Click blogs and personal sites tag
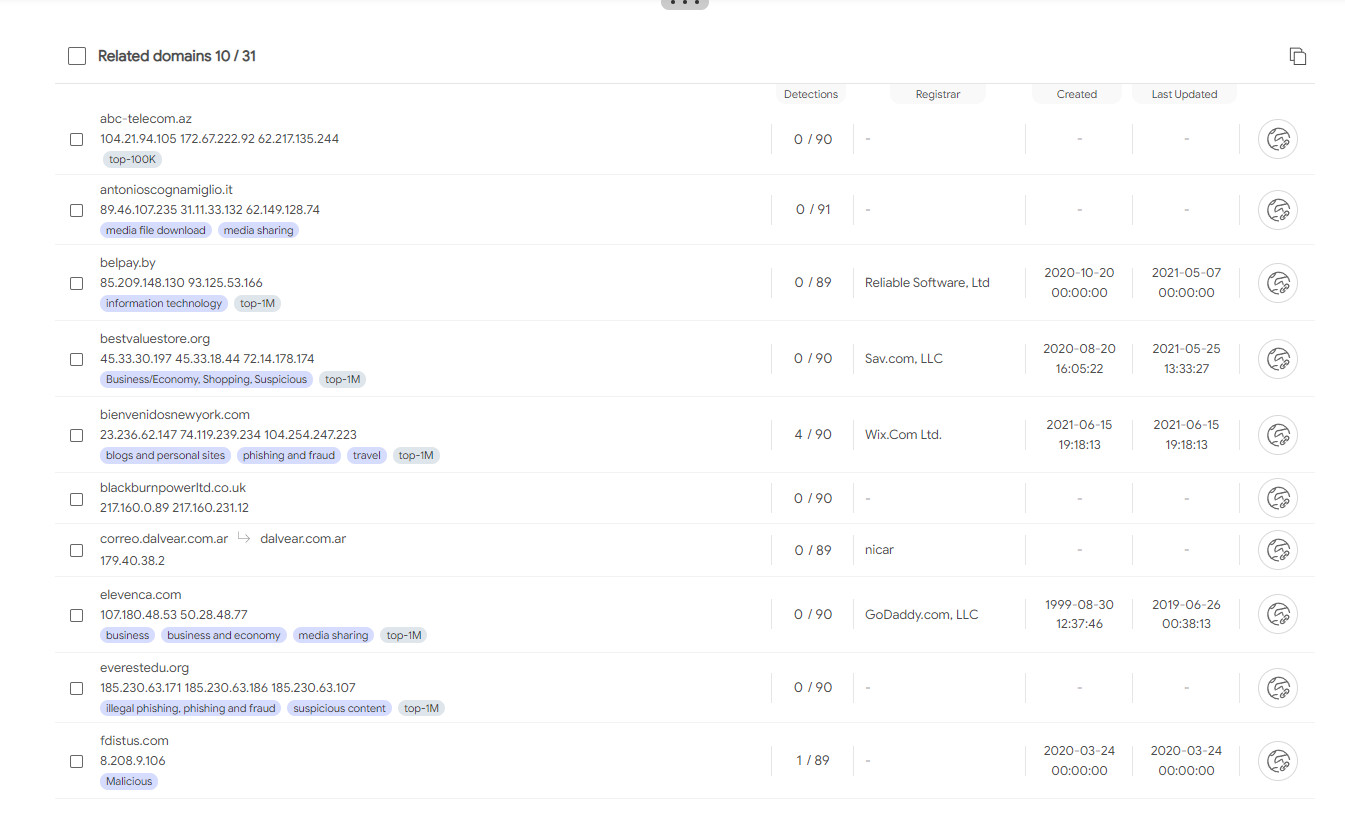The image size is (1345, 818). tap(166, 455)
